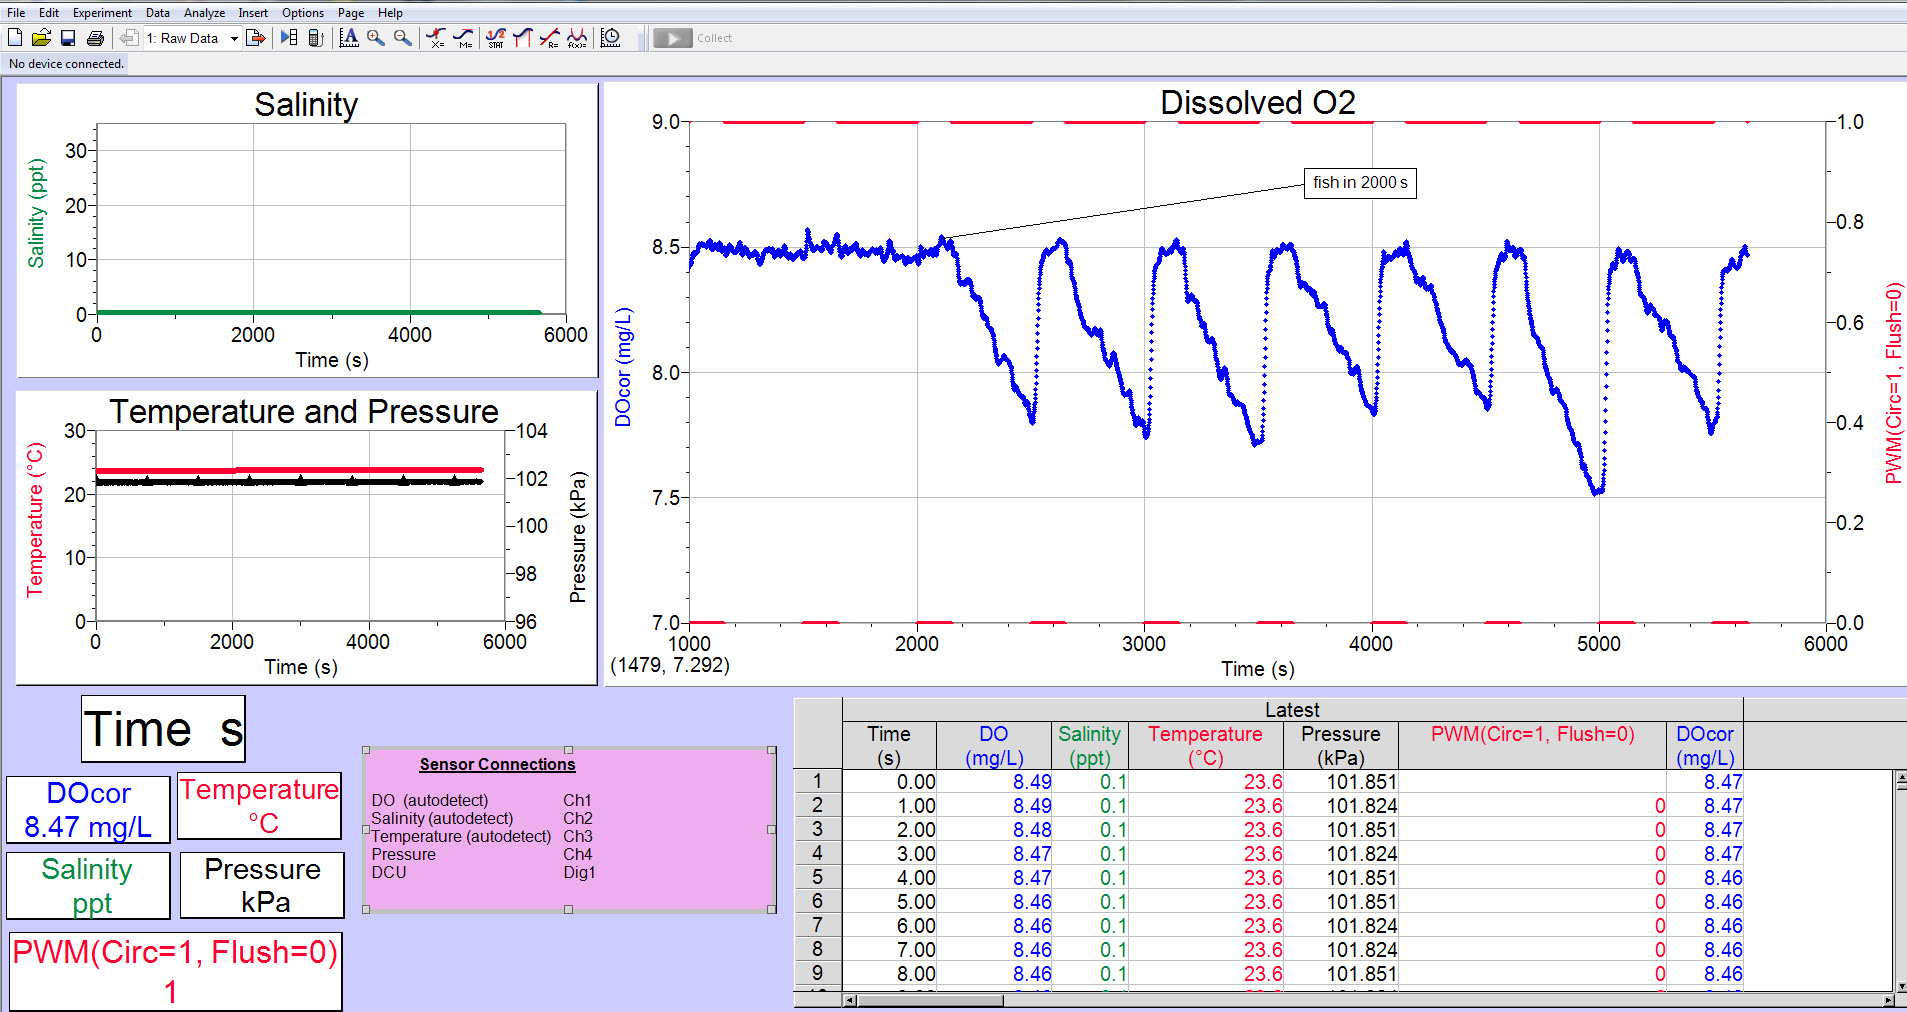Click the Pressure (kPa) axis label
1907x1012 pixels.
pyautogui.click(x=577, y=537)
